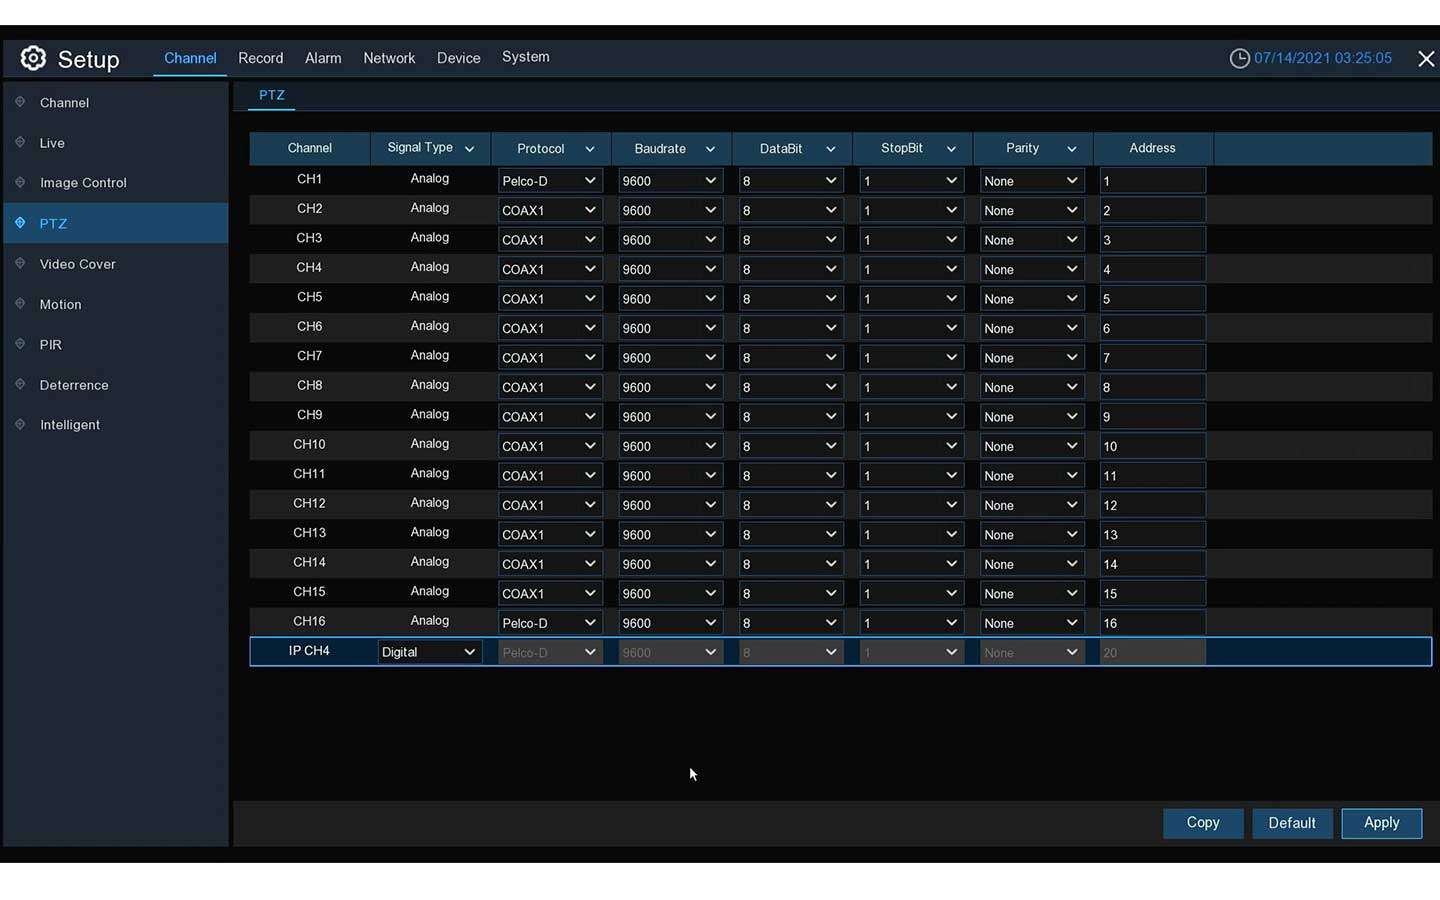
Task: Apply the PTZ configuration changes
Action: [1381, 822]
